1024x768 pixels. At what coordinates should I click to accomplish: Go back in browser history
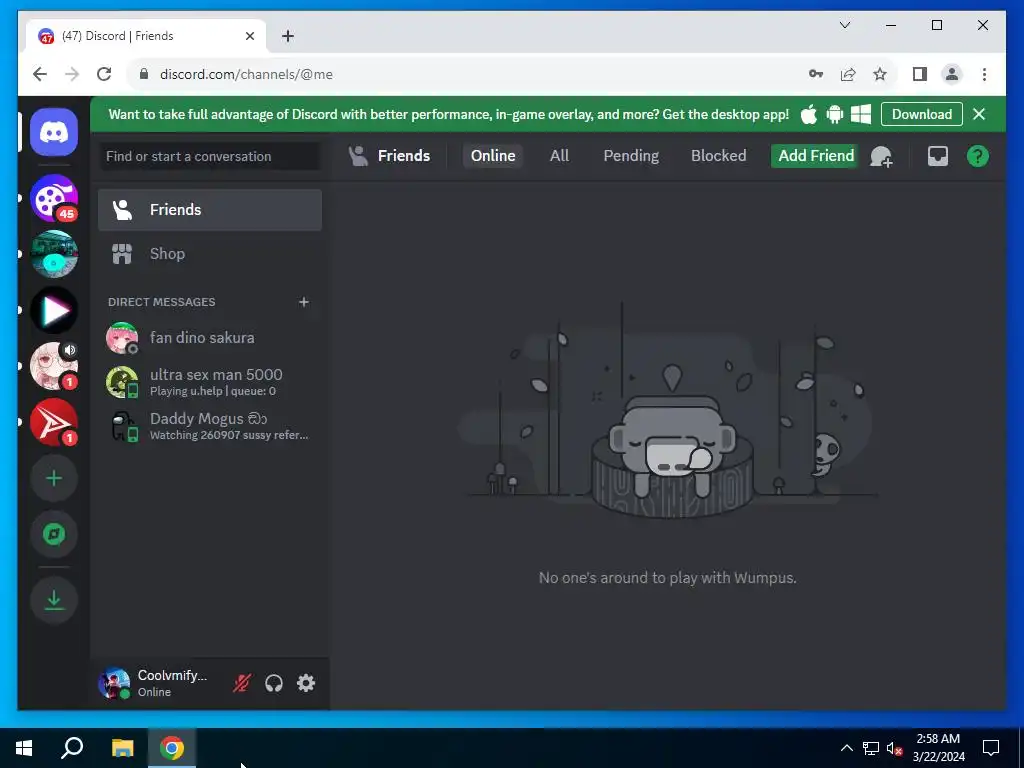pyautogui.click(x=40, y=74)
